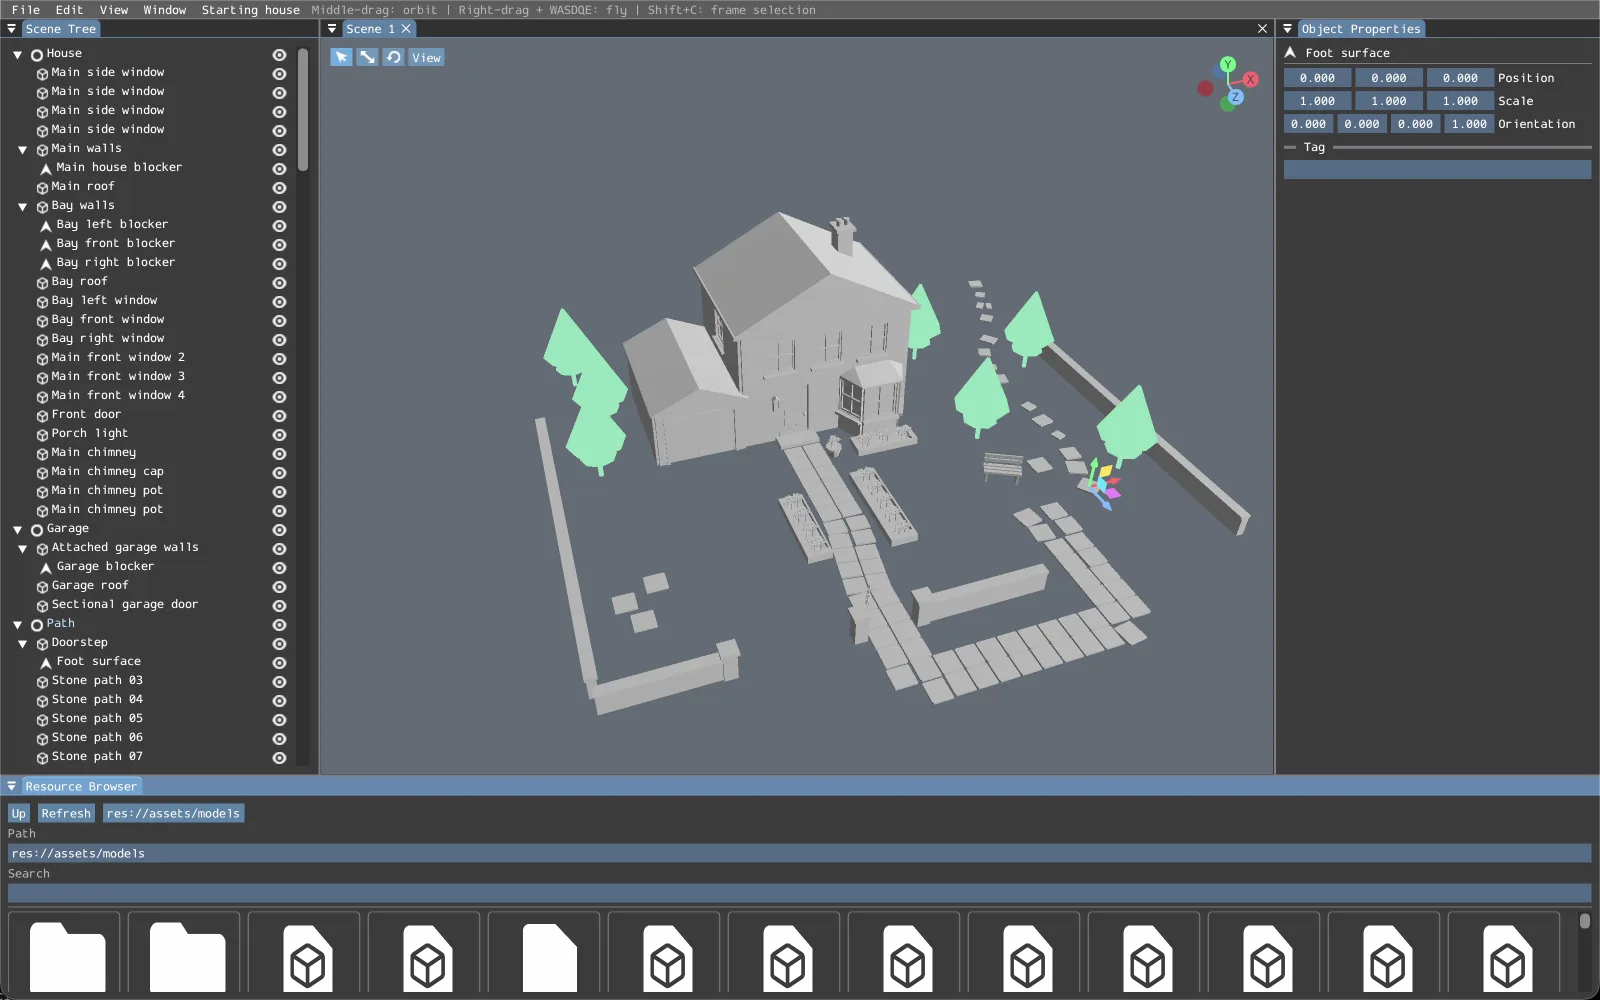Refresh the Resource Browser

[66, 813]
